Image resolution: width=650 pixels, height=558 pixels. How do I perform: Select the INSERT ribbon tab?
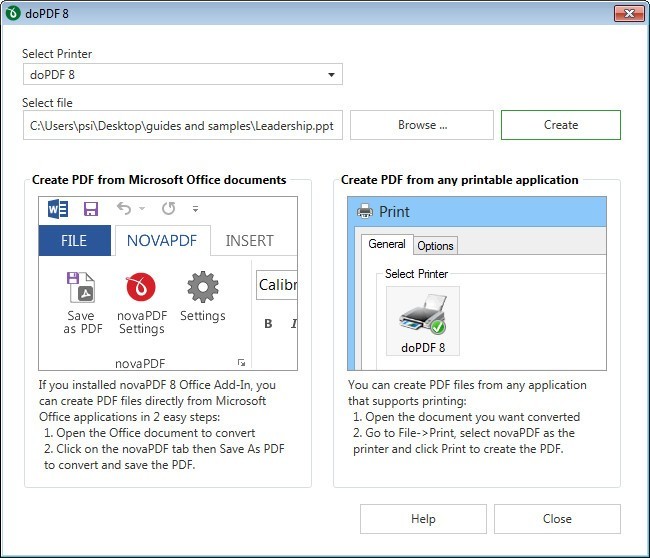click(x=250, y=240)
